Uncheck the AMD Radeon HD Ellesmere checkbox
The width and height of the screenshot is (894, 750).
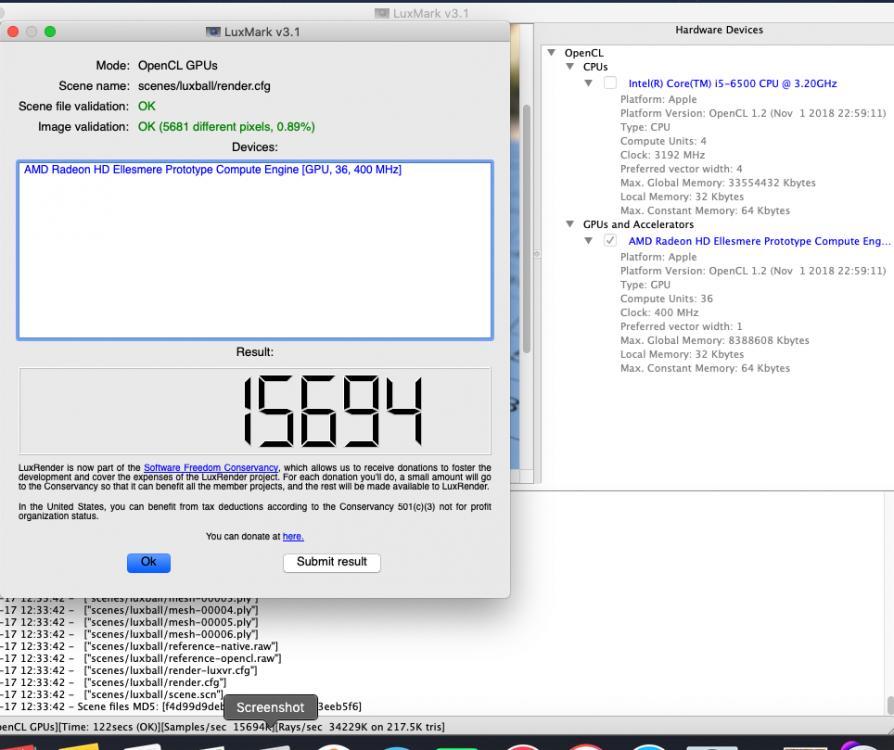610,240
